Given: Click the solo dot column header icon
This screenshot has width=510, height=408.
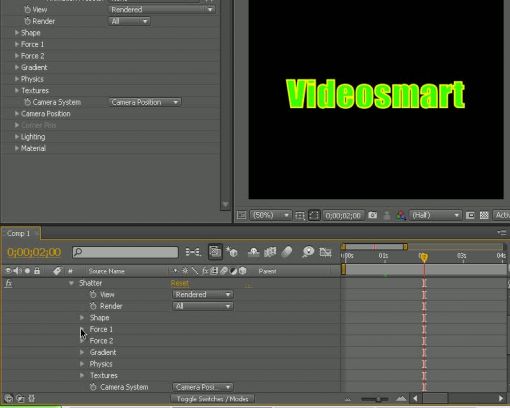Looking at the screenshot, I should pos(27,271).
